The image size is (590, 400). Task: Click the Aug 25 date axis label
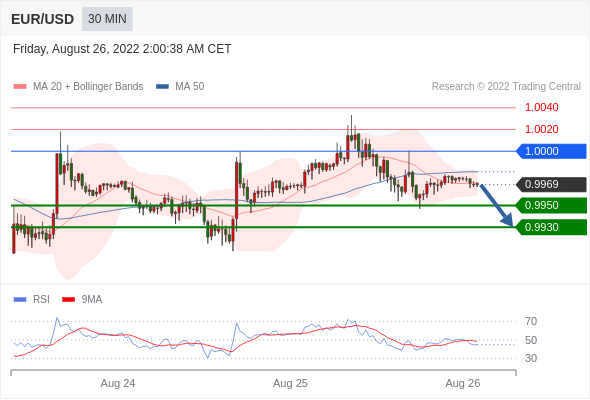tap(290, 383)
